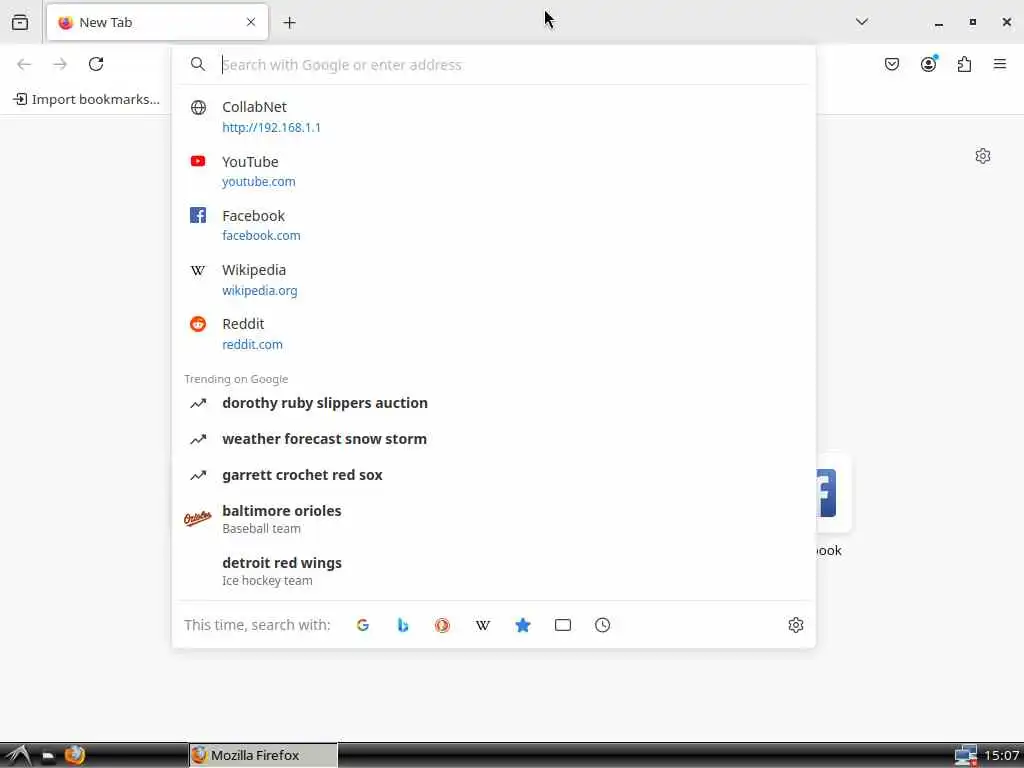Open the Facebook shortcut tile
The image size is (1024, 768).
pos(833,494)
